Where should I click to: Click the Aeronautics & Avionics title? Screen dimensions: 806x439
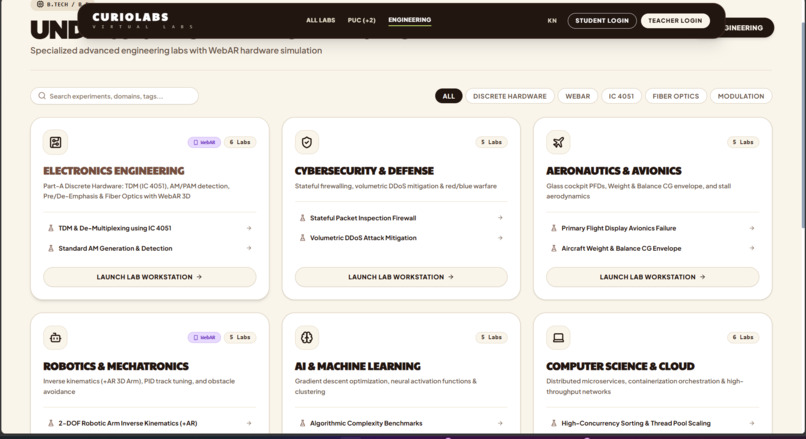coord(614,171)
